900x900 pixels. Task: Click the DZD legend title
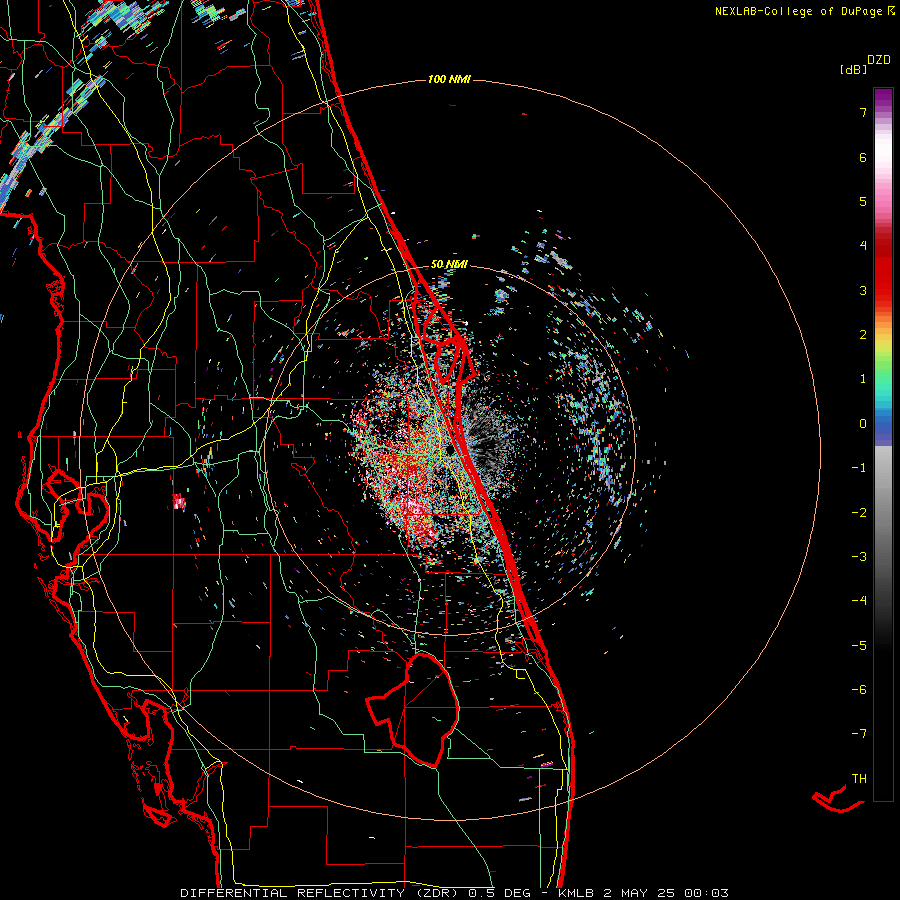[879, 60]
